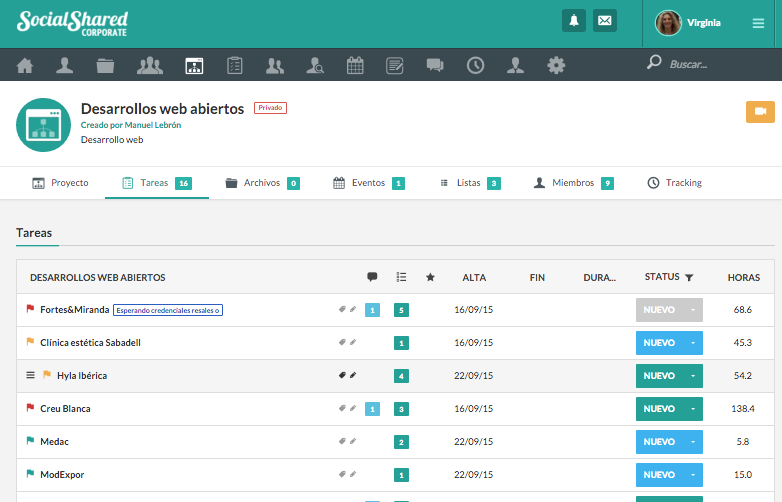Expand NUEVO status dropdown for Creu Blanca

pyautogui.click(x=692, y=409)
